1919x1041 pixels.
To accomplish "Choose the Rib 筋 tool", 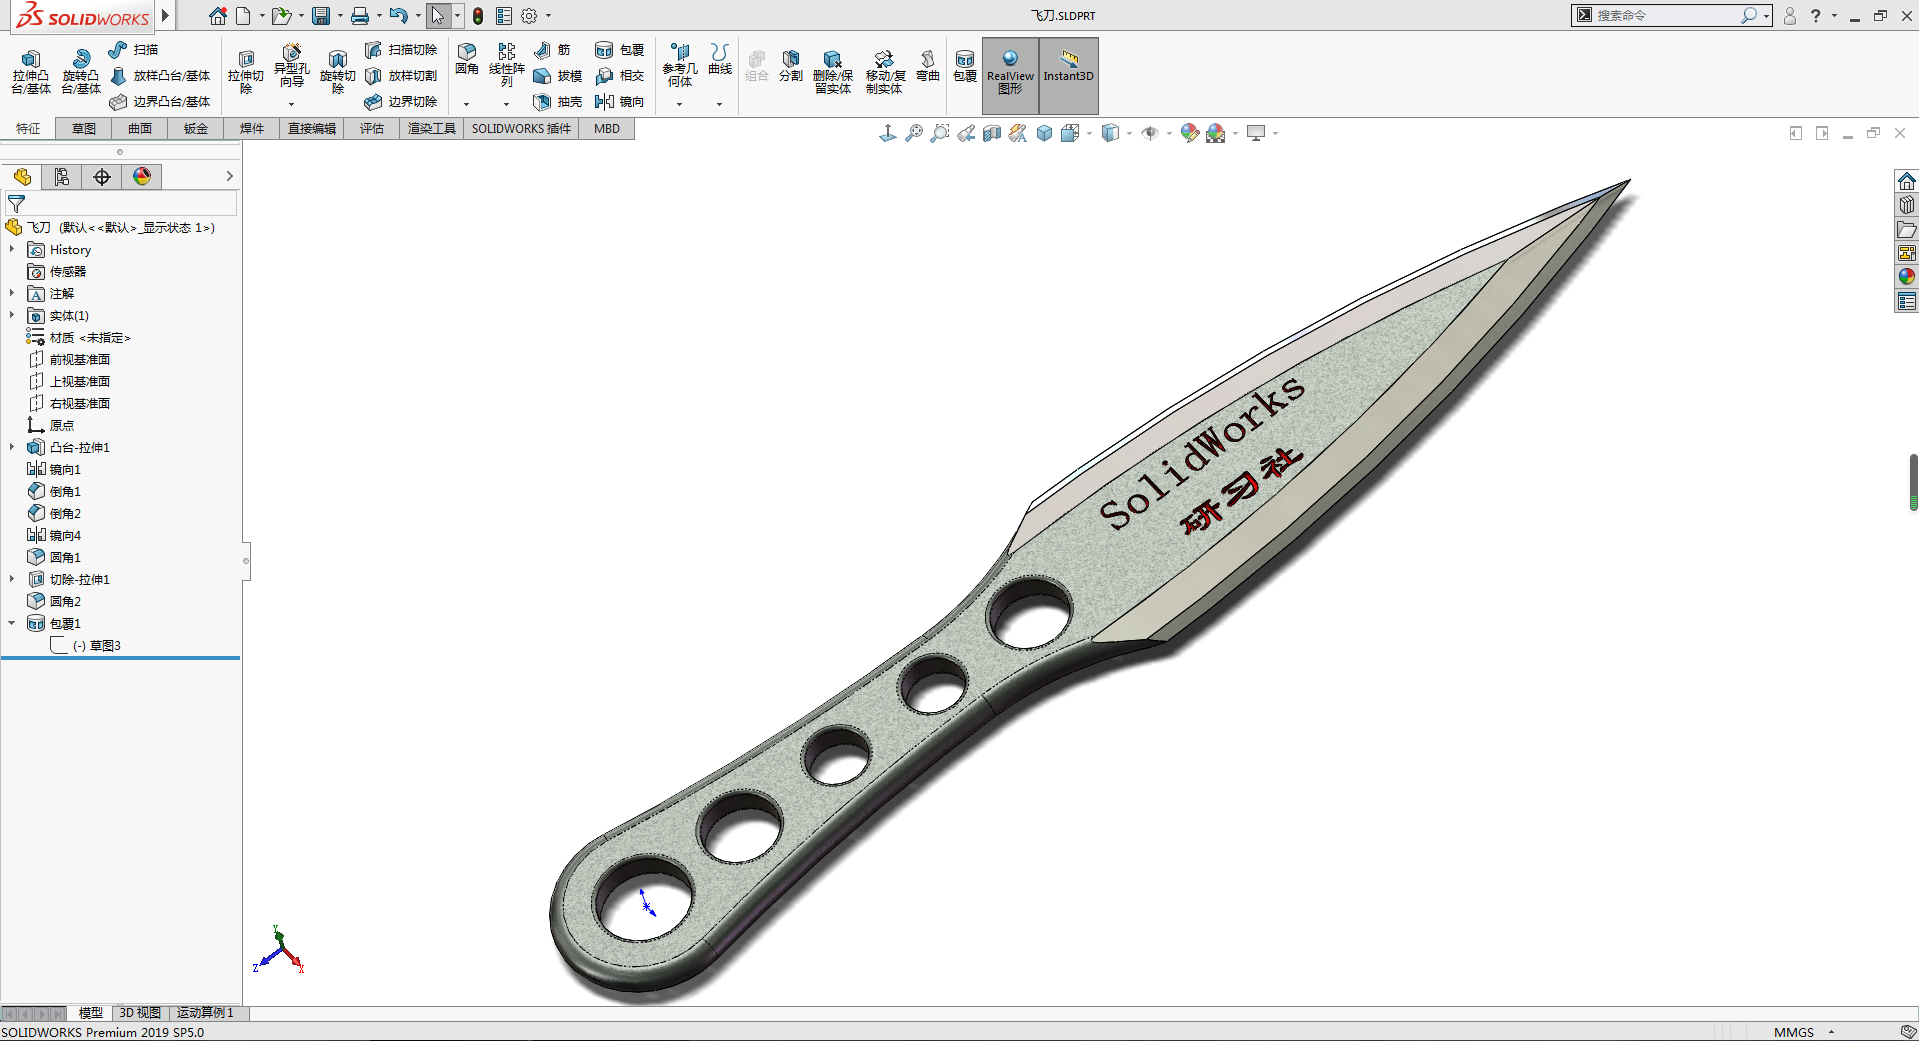I will click(553, 50).
